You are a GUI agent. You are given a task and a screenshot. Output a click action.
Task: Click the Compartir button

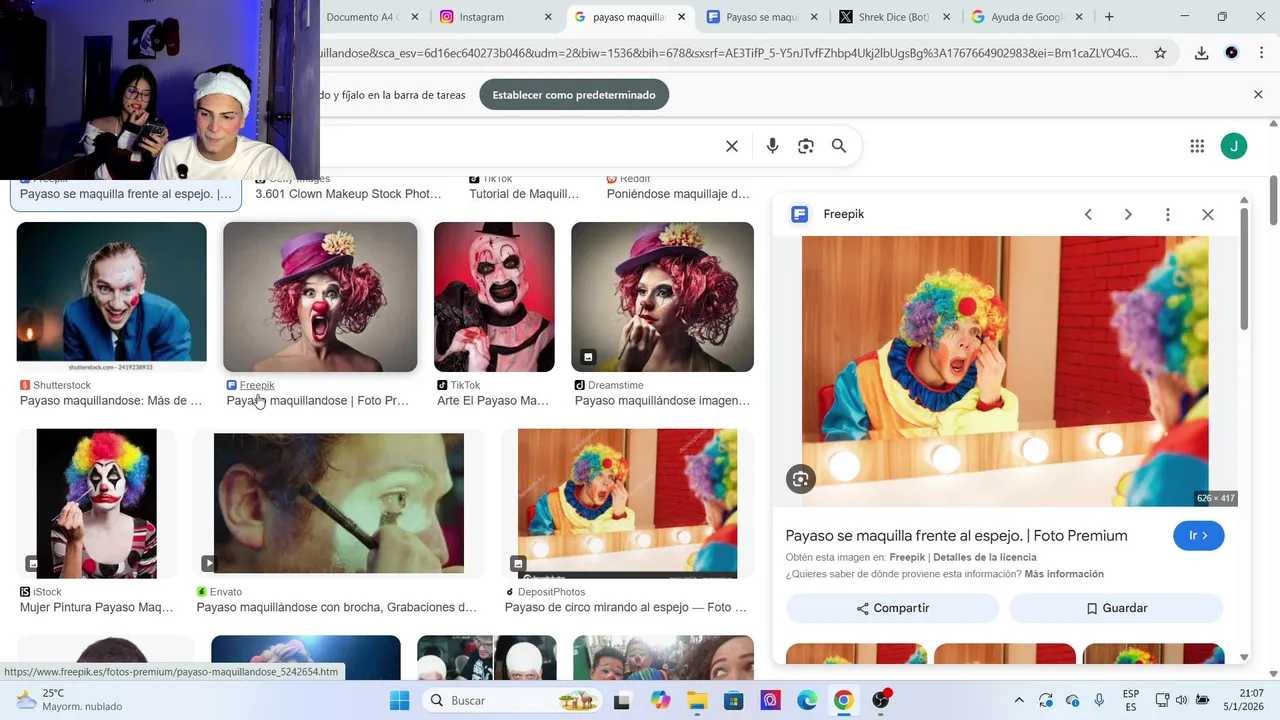(892, 608)
